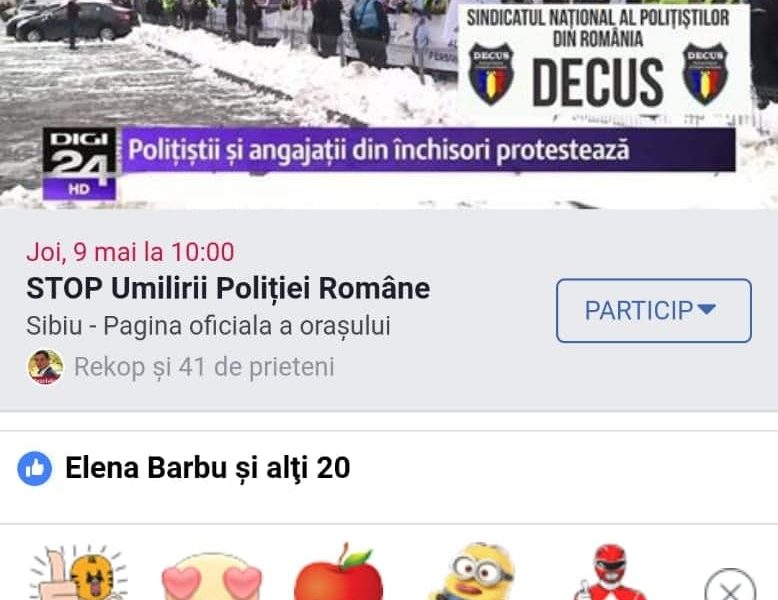Click the left DECUS shield emblem
Image resolution: width=778 pixels, height=600 pixels.
click(491, 74)
